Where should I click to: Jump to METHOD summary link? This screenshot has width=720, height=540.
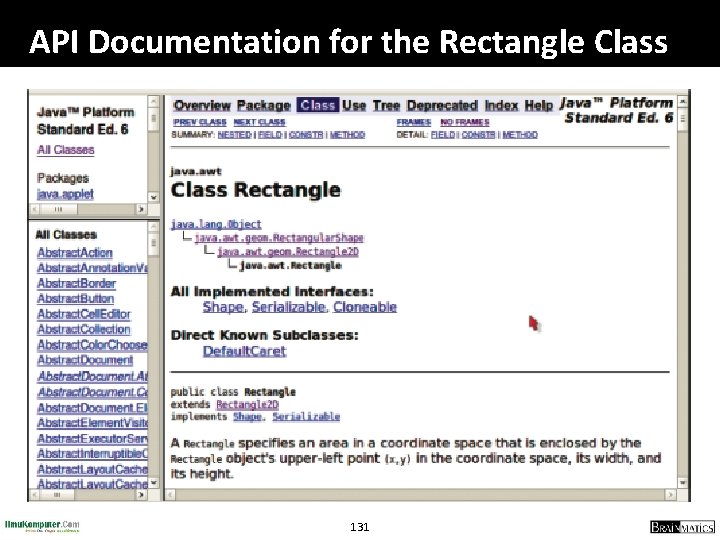click(x=348, y=135)
